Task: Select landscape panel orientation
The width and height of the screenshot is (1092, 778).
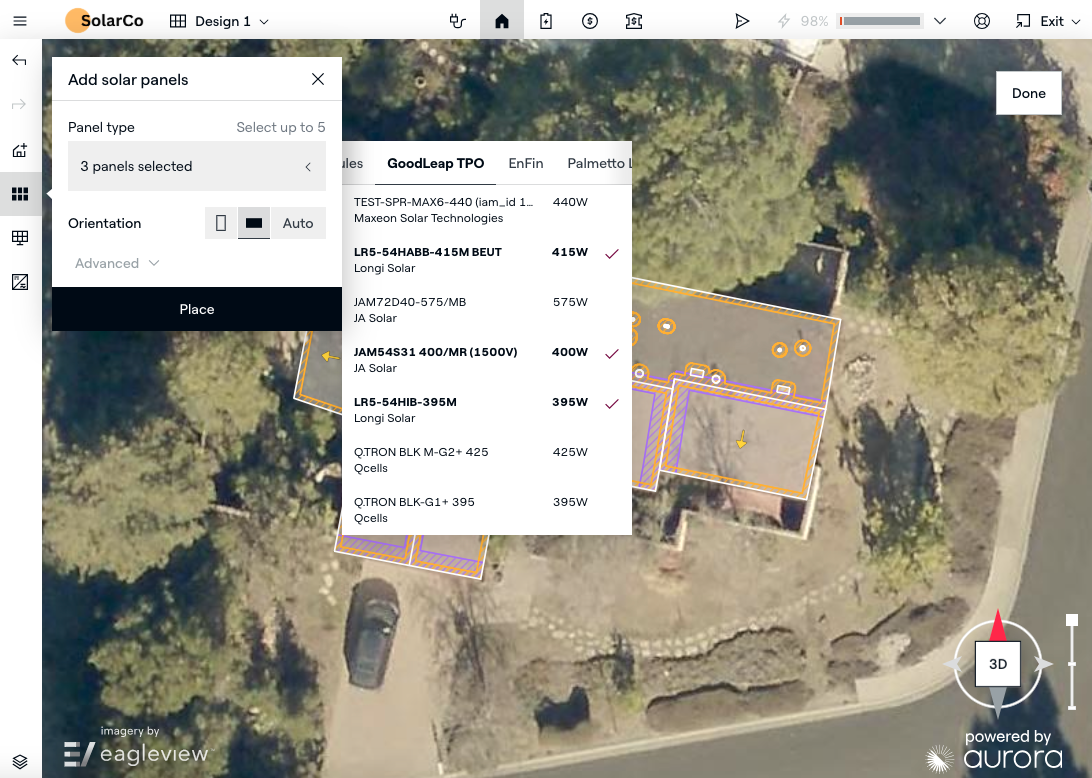Action: pos(254,223)
